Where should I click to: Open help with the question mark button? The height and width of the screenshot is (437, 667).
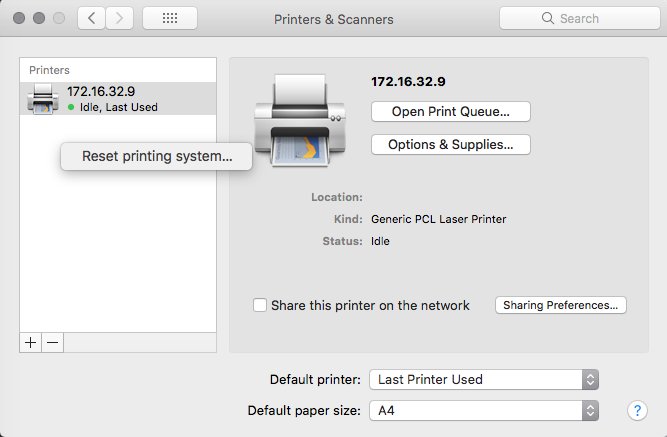[637, 411]
